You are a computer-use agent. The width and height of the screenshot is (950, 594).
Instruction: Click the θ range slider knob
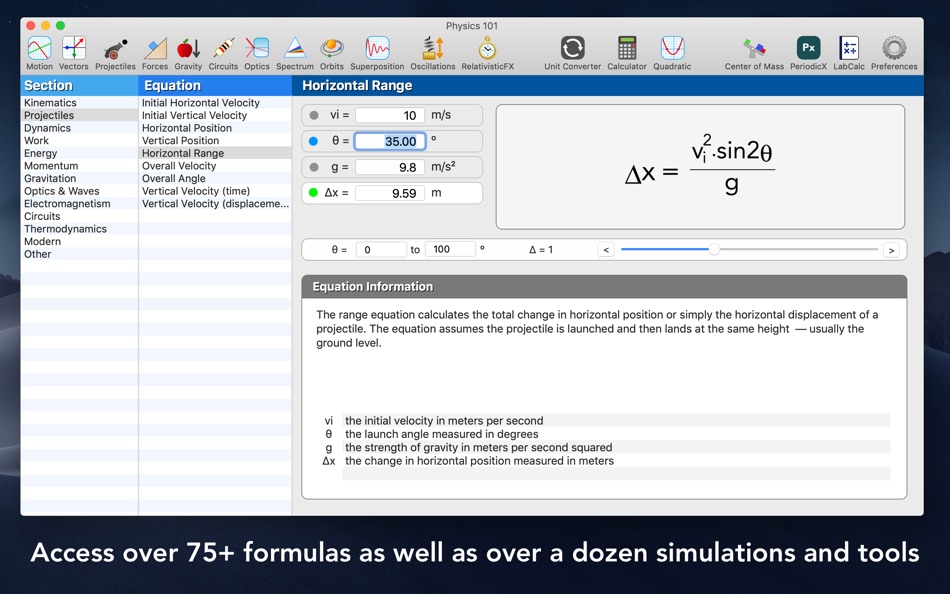[x=714, y=249]
